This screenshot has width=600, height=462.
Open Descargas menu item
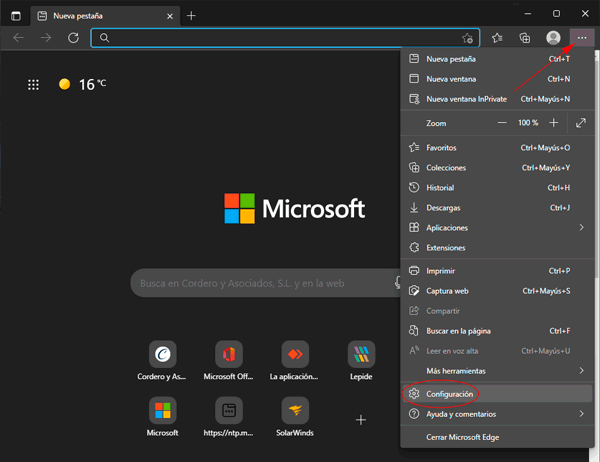[496, 207]
